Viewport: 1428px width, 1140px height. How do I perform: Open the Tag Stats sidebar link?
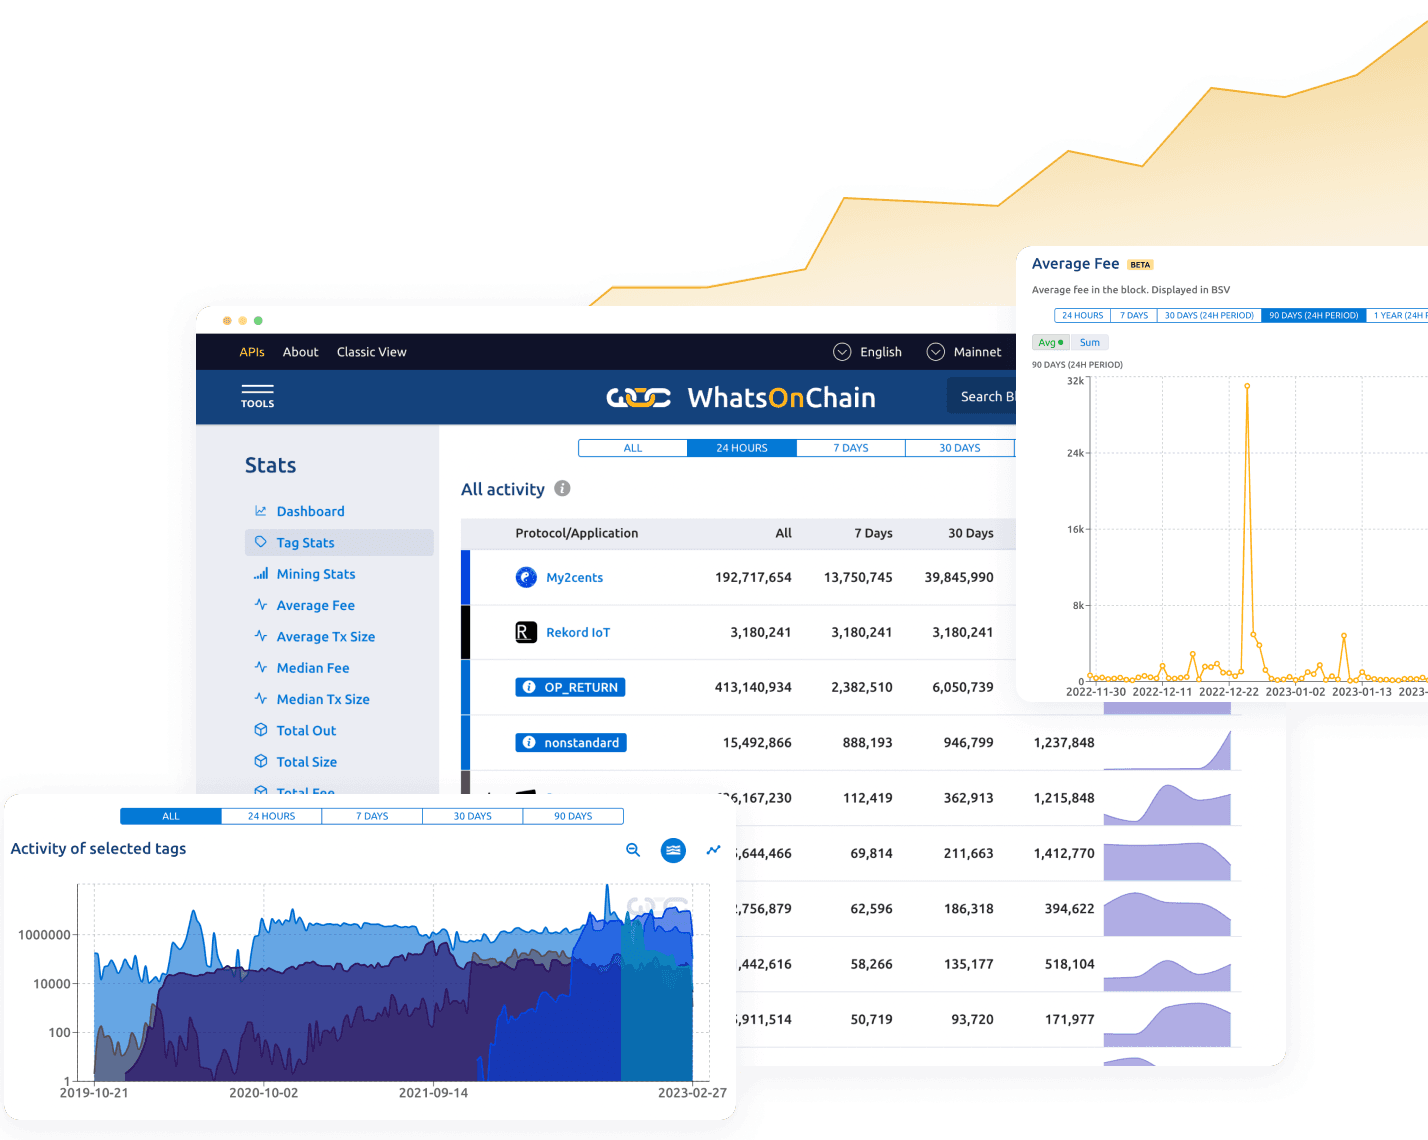(x=305, y=542)
